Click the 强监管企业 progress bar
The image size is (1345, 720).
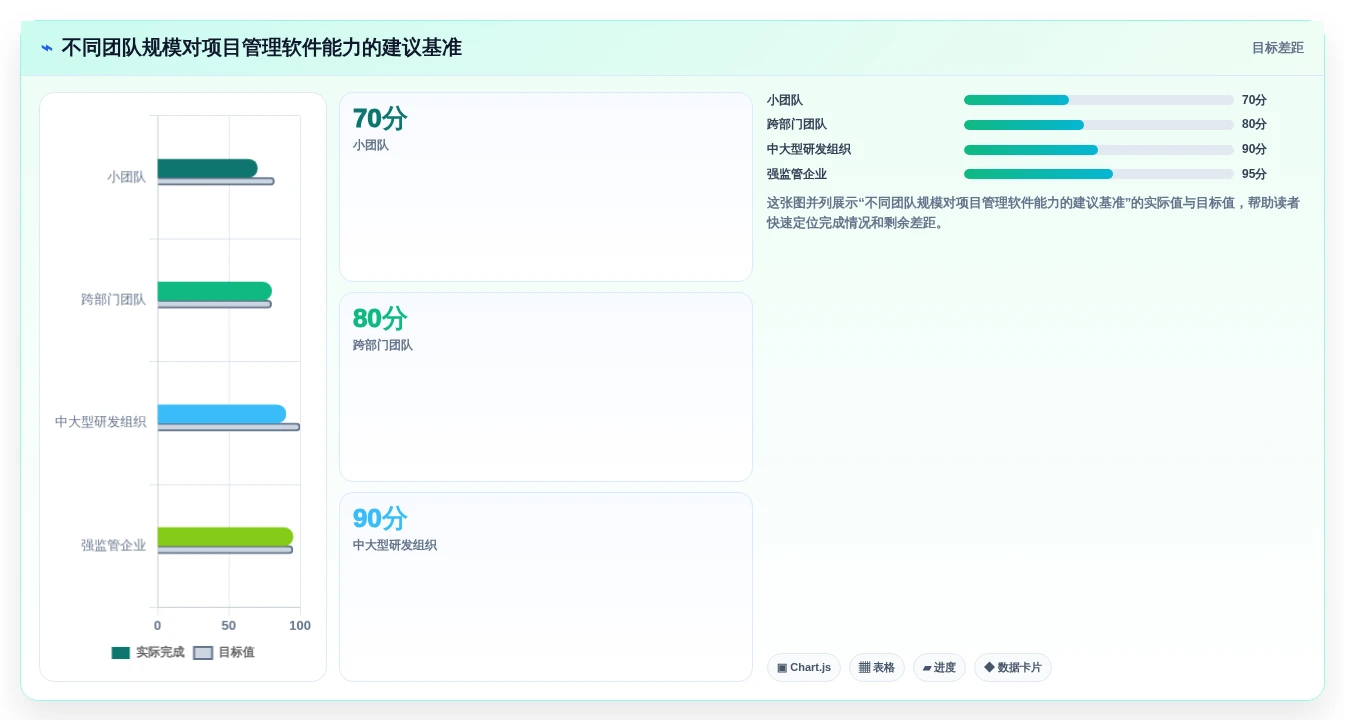point(1098,174)
